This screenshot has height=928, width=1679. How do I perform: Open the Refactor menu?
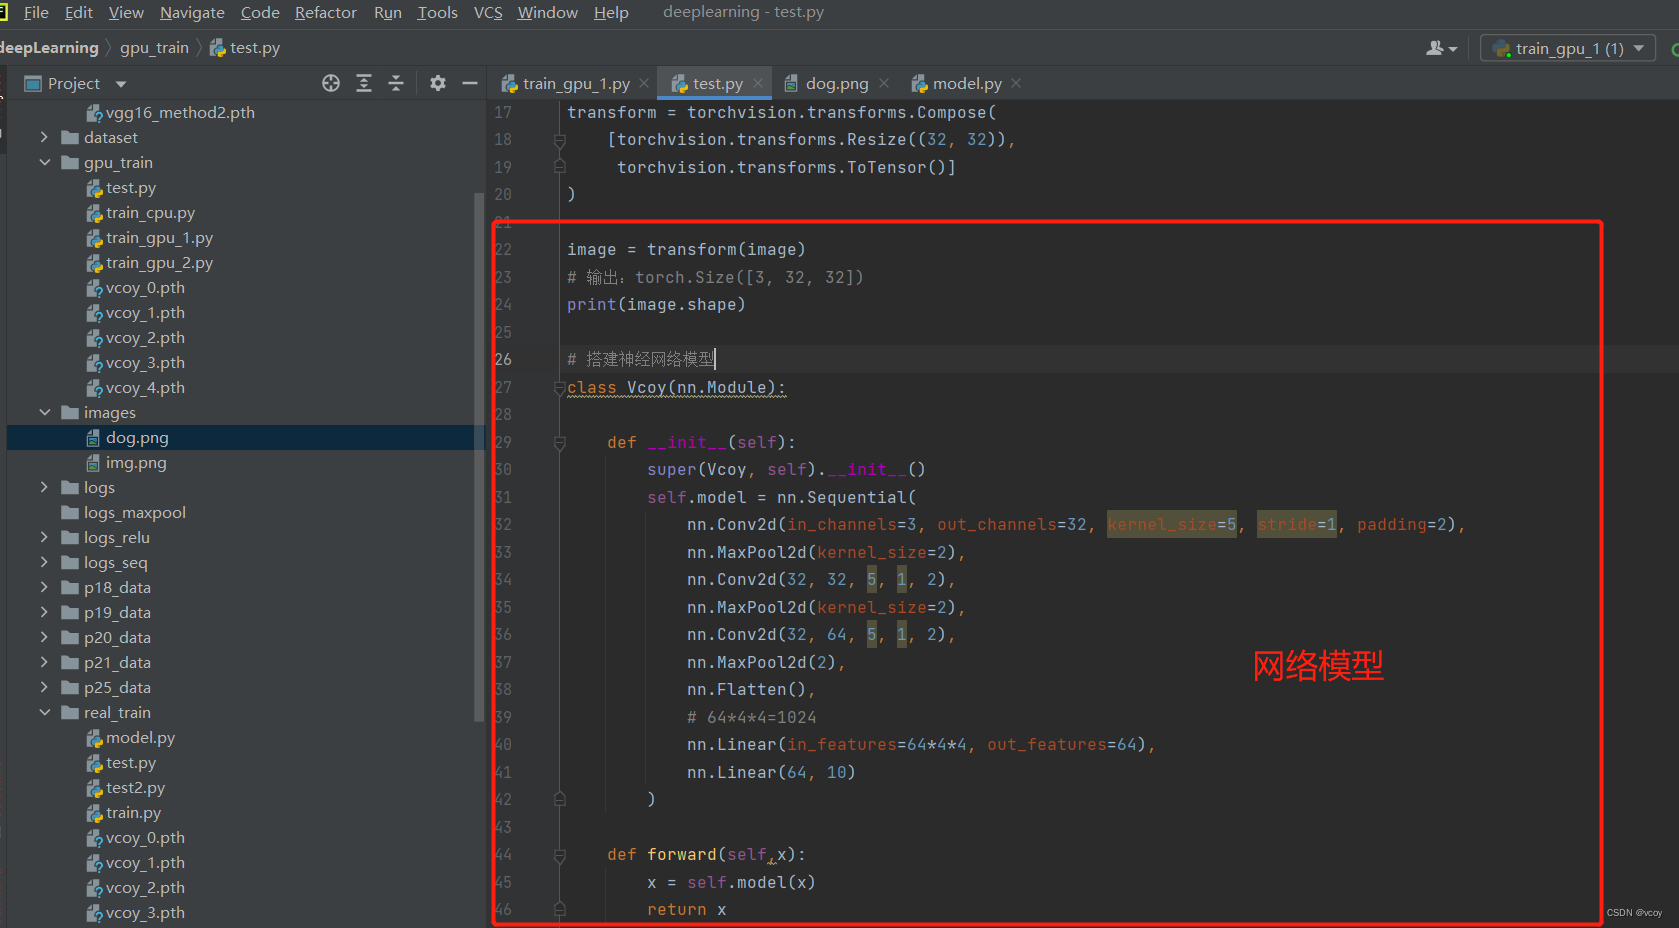coord(326,12)
